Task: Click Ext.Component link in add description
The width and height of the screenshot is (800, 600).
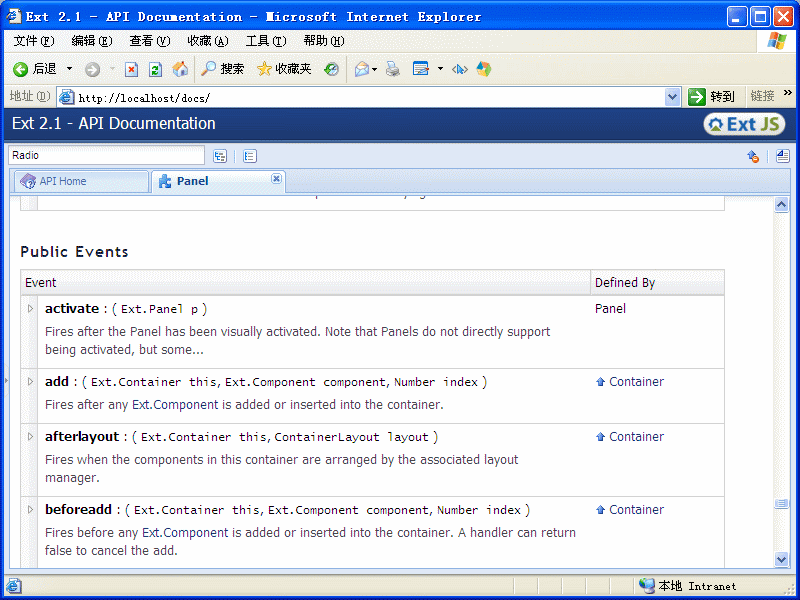Action: tap(175, 405)
